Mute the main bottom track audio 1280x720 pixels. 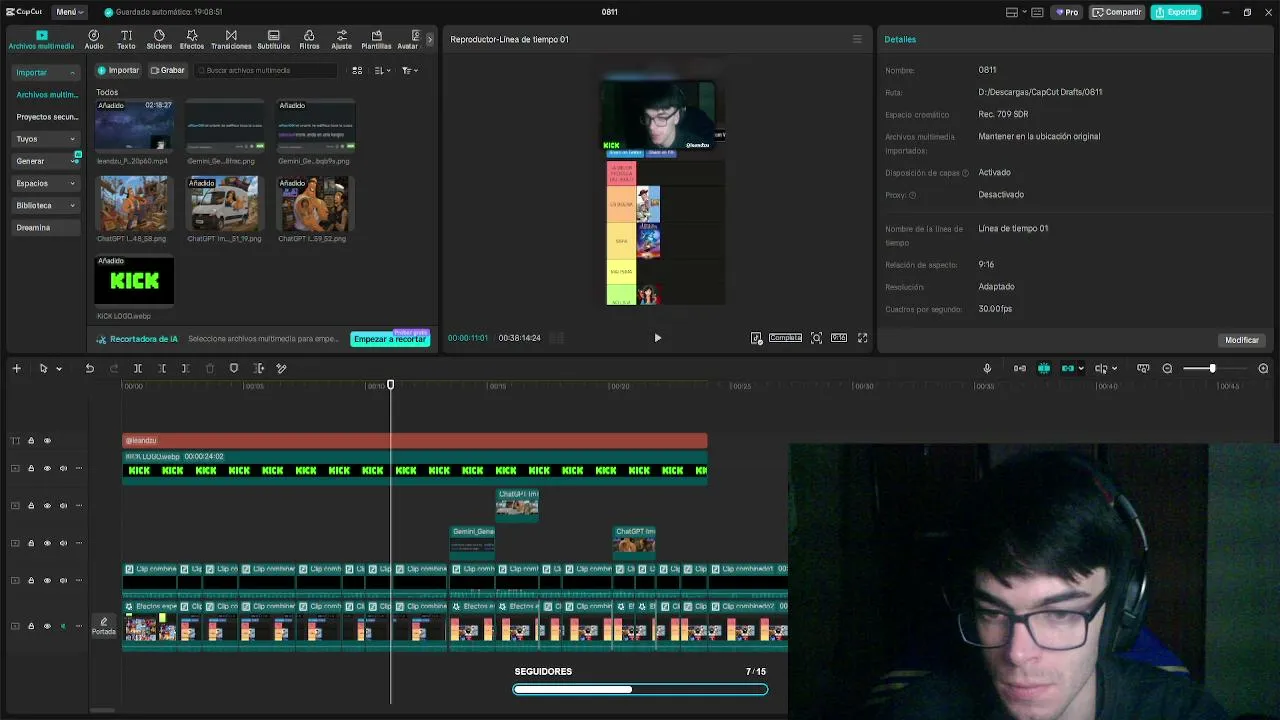pos(63,626)
